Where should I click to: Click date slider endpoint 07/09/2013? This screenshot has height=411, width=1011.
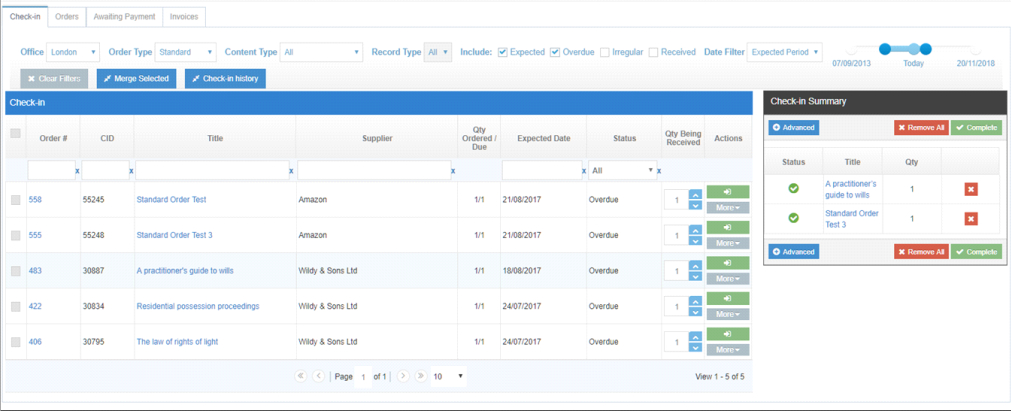pyautogui.click(x=851, y=50)
